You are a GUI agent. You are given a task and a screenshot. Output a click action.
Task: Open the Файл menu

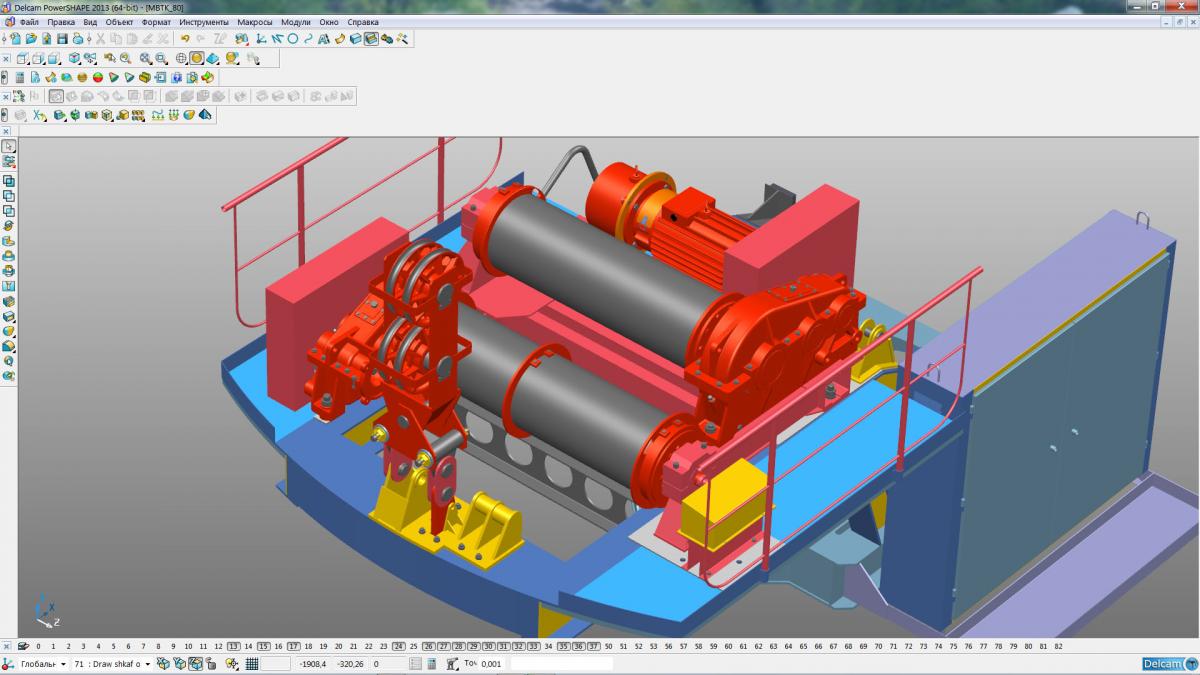(29, 21)
